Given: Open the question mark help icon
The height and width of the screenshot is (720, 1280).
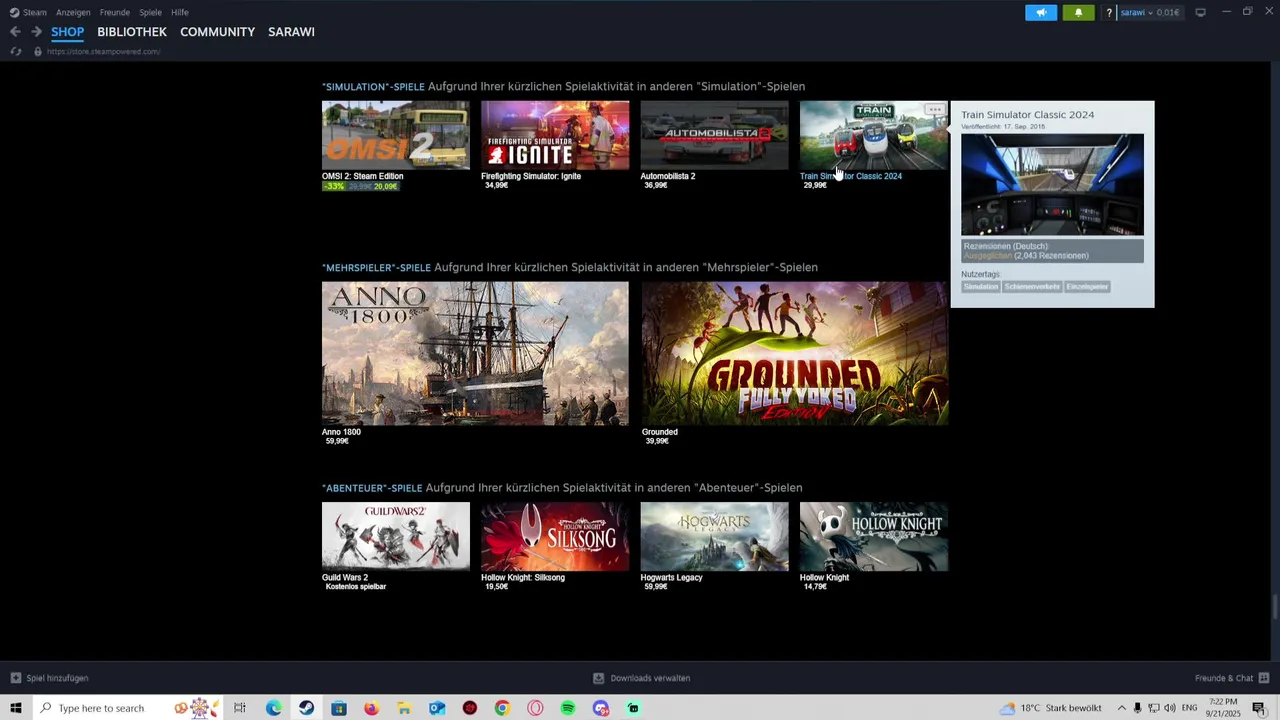Looking at the screenshot, I should (1109, 13).
